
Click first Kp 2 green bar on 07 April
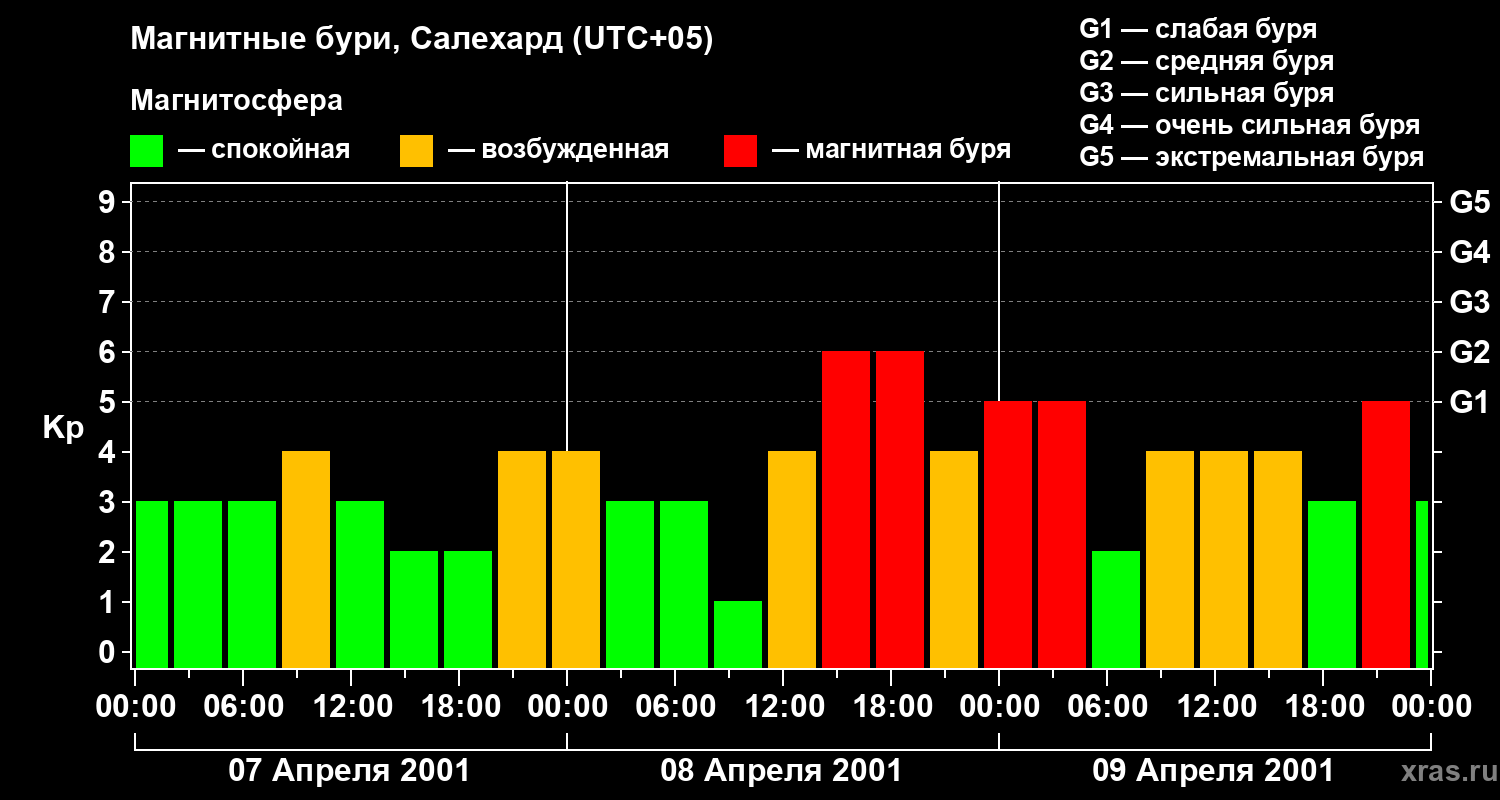point(414,609)
